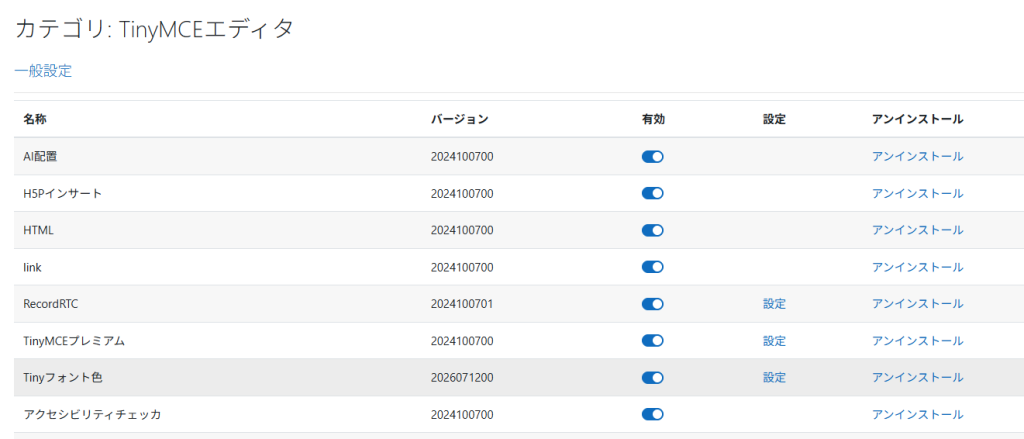
Task: Click version 2026071200 of Tinyフォント色
Action: tap(462, 378)
